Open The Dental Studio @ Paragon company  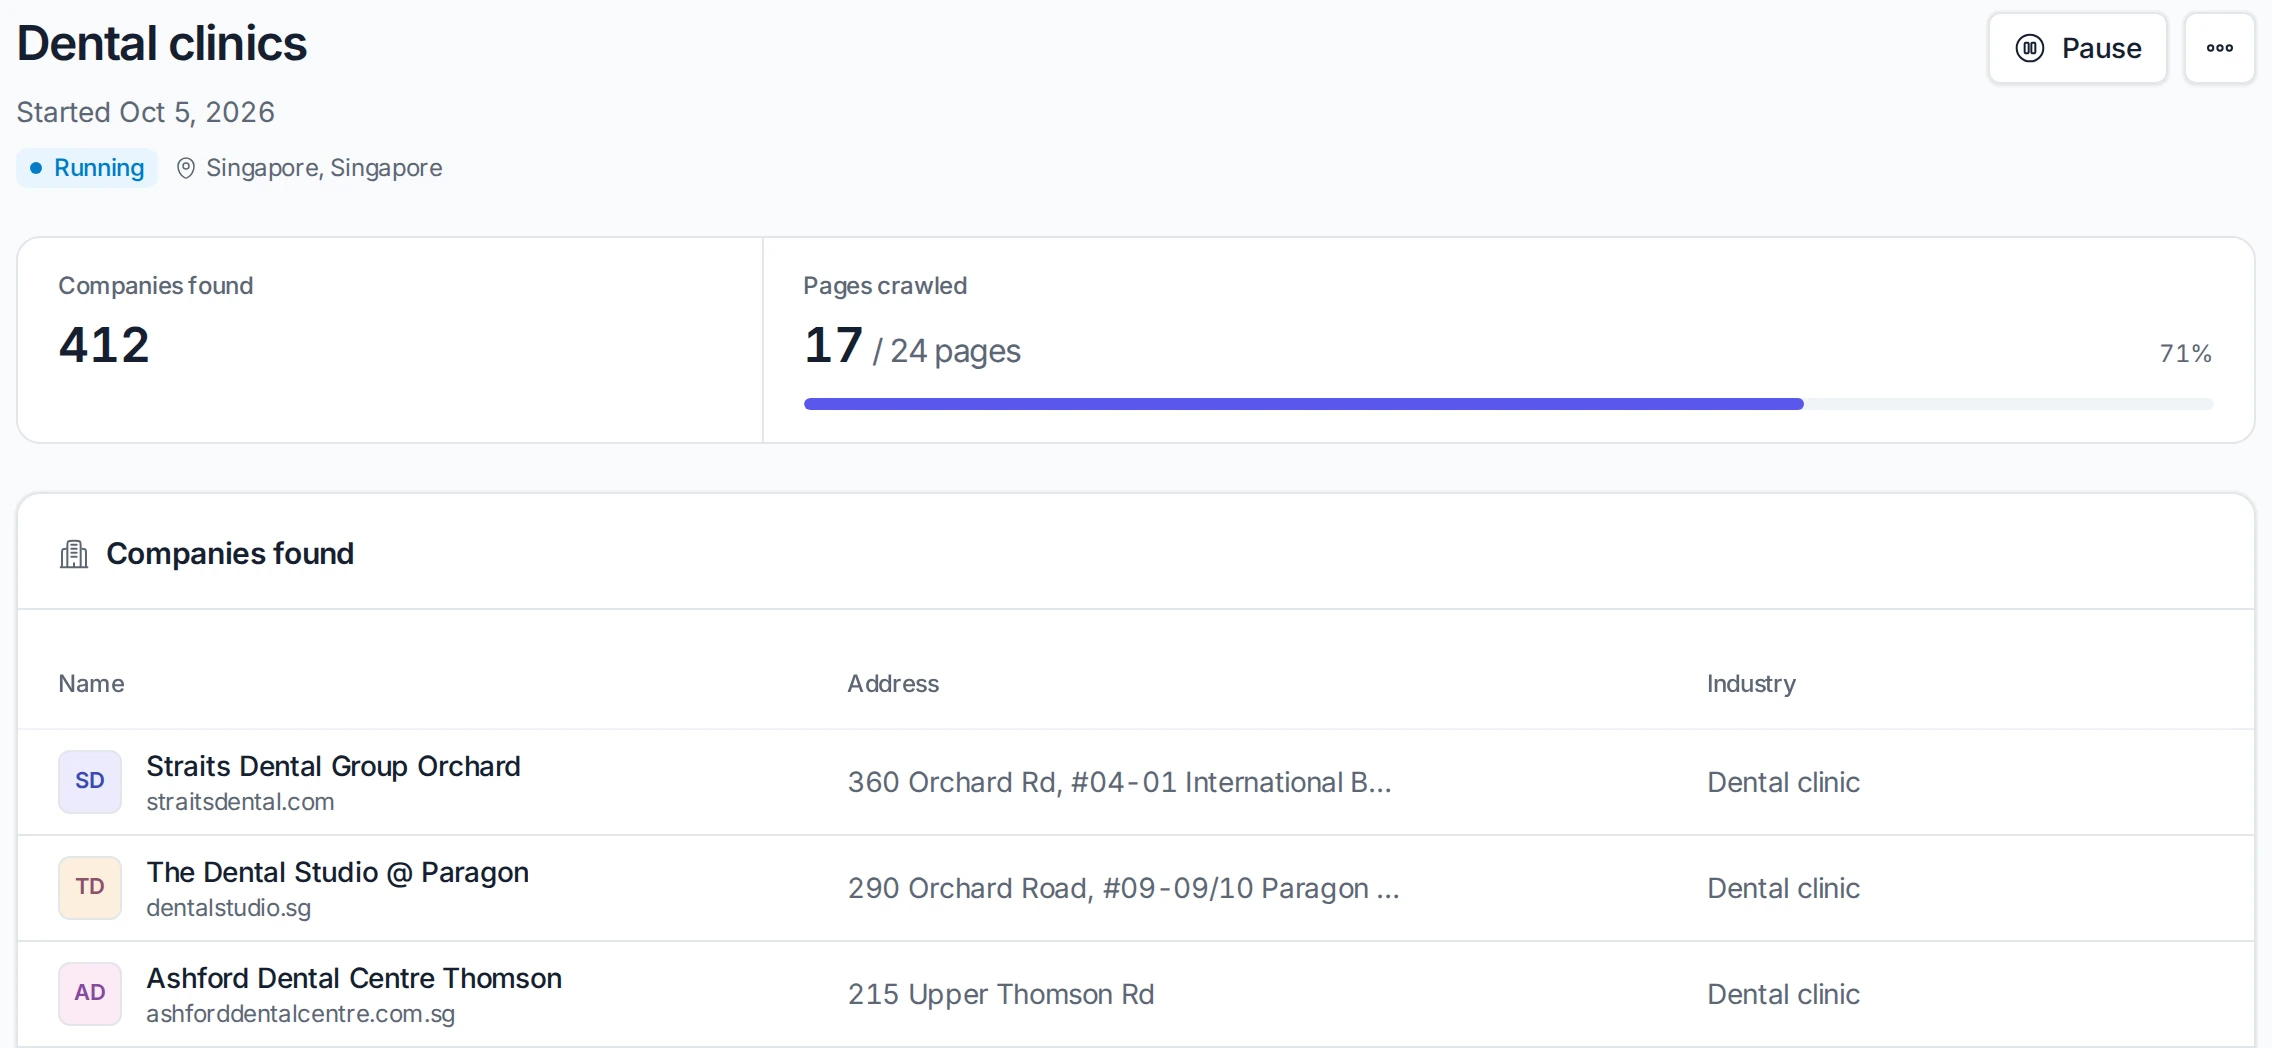tap(337, 872)
